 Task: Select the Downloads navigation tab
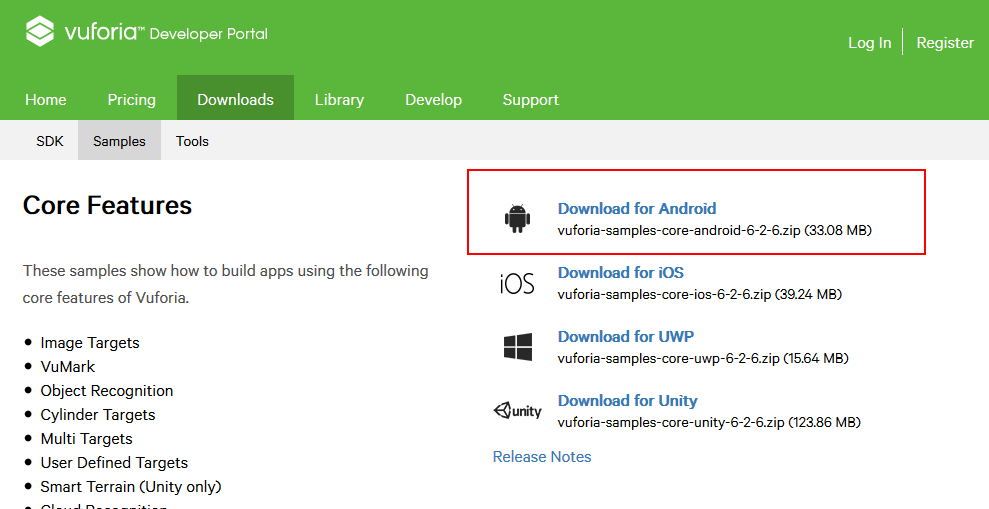[235, 100]
